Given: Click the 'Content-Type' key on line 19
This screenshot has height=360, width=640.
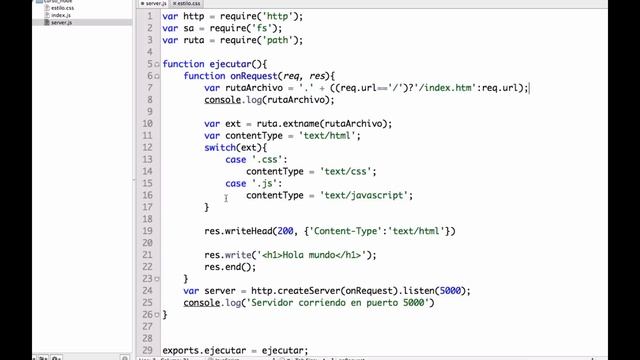Looking at the screenshot, I should 345,231.
